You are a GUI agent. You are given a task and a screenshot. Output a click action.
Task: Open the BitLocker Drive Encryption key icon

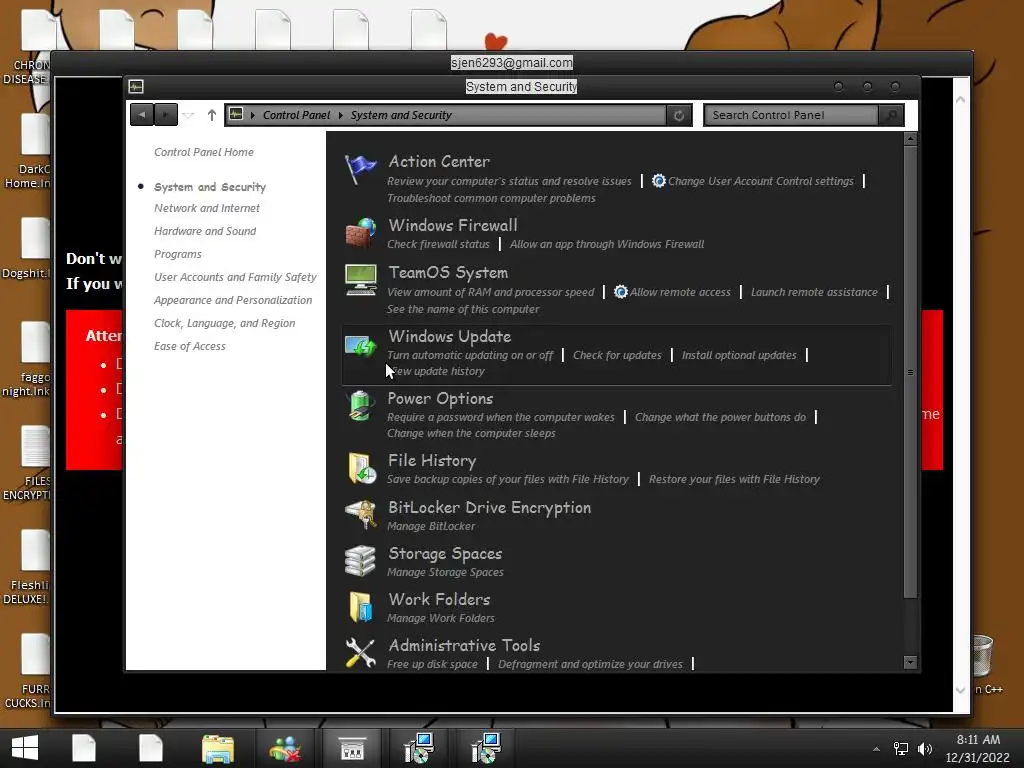click(x=360, y=515)
